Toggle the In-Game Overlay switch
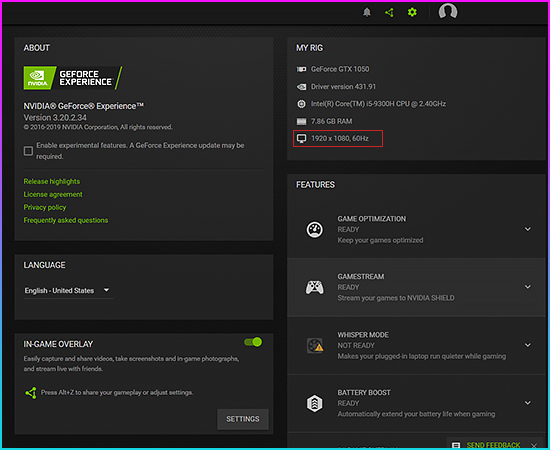 (x=253, y=342)
